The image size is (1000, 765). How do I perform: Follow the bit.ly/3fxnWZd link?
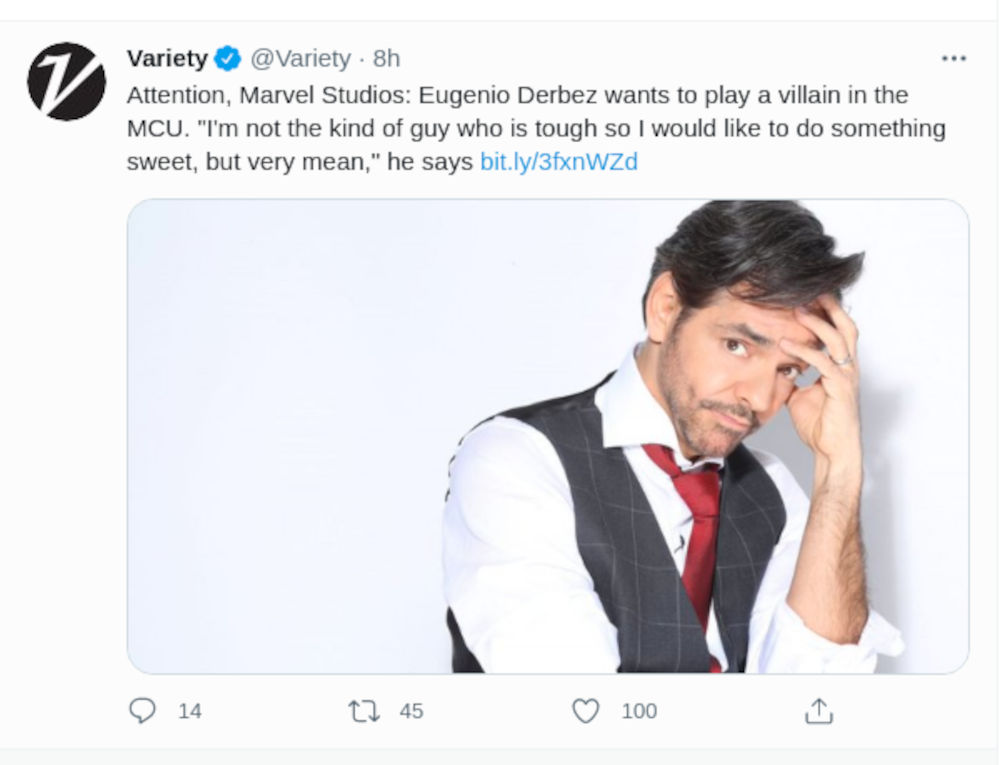[558, 162]
